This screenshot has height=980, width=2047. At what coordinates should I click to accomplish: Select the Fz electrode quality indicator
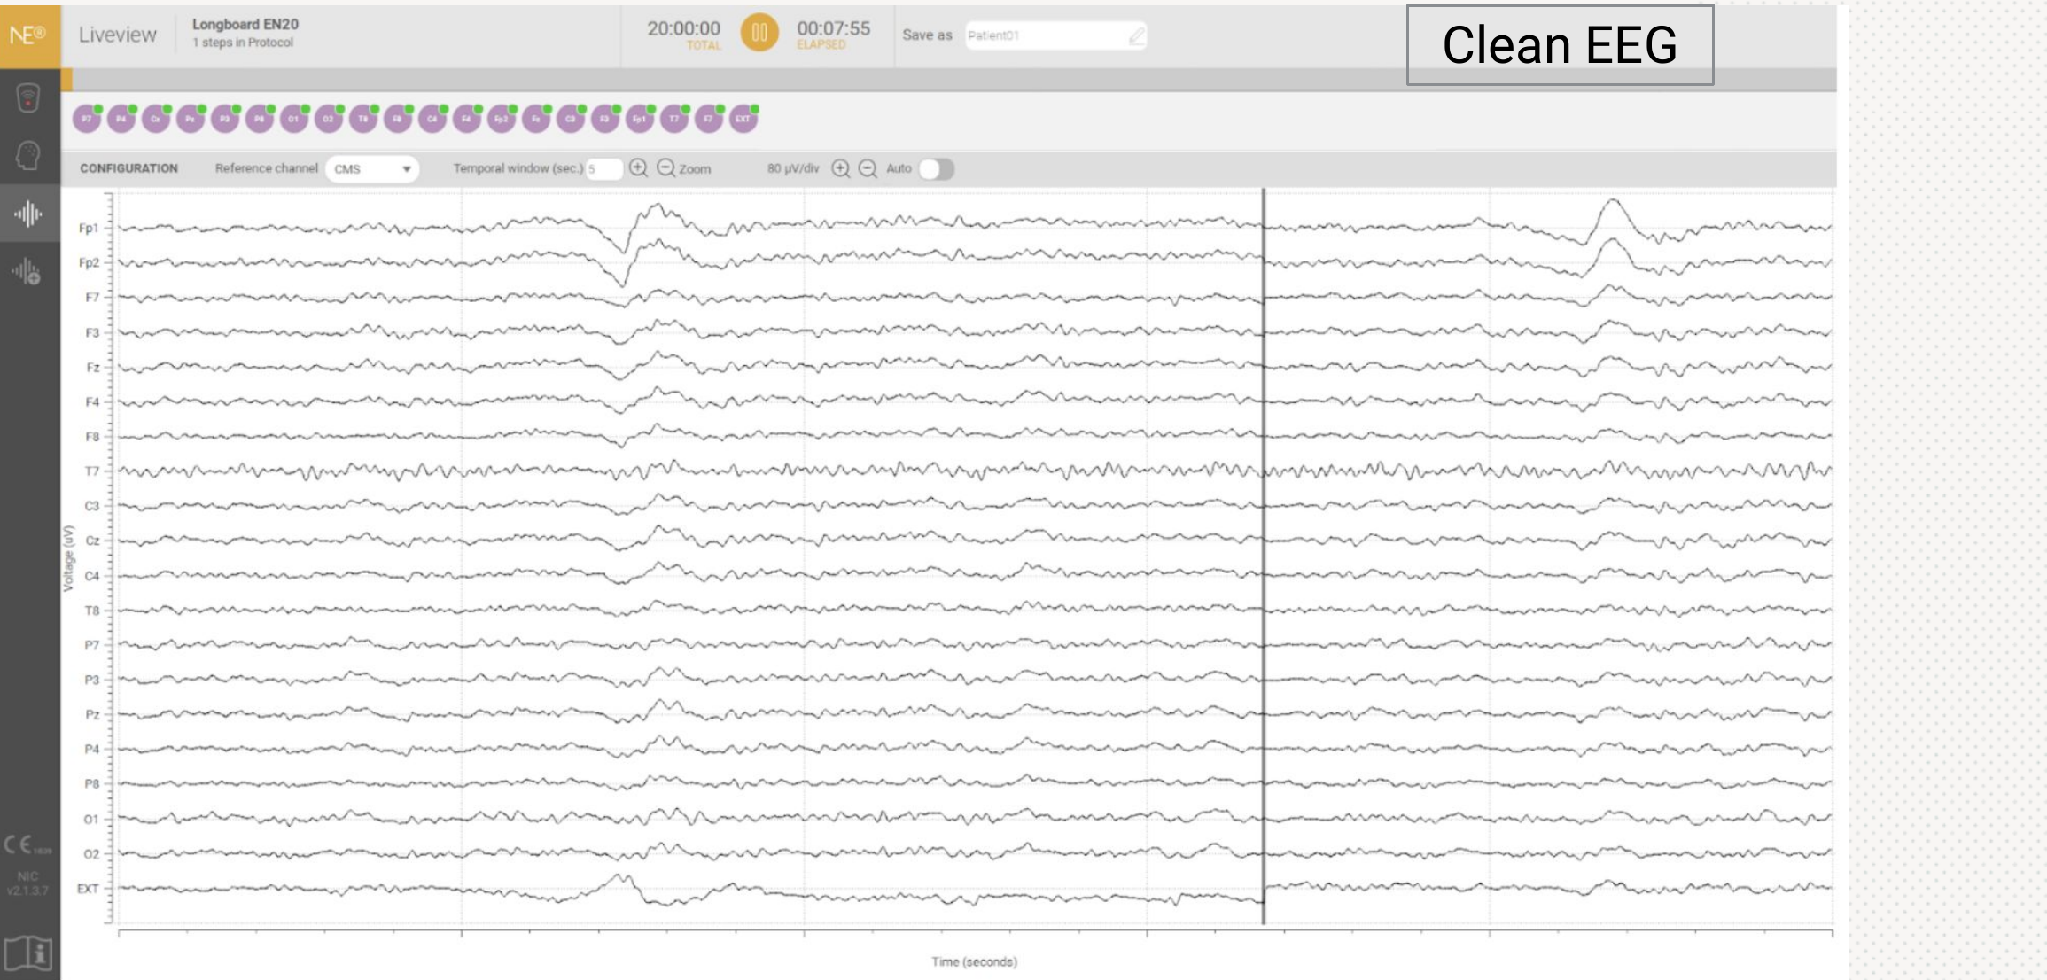536,119
